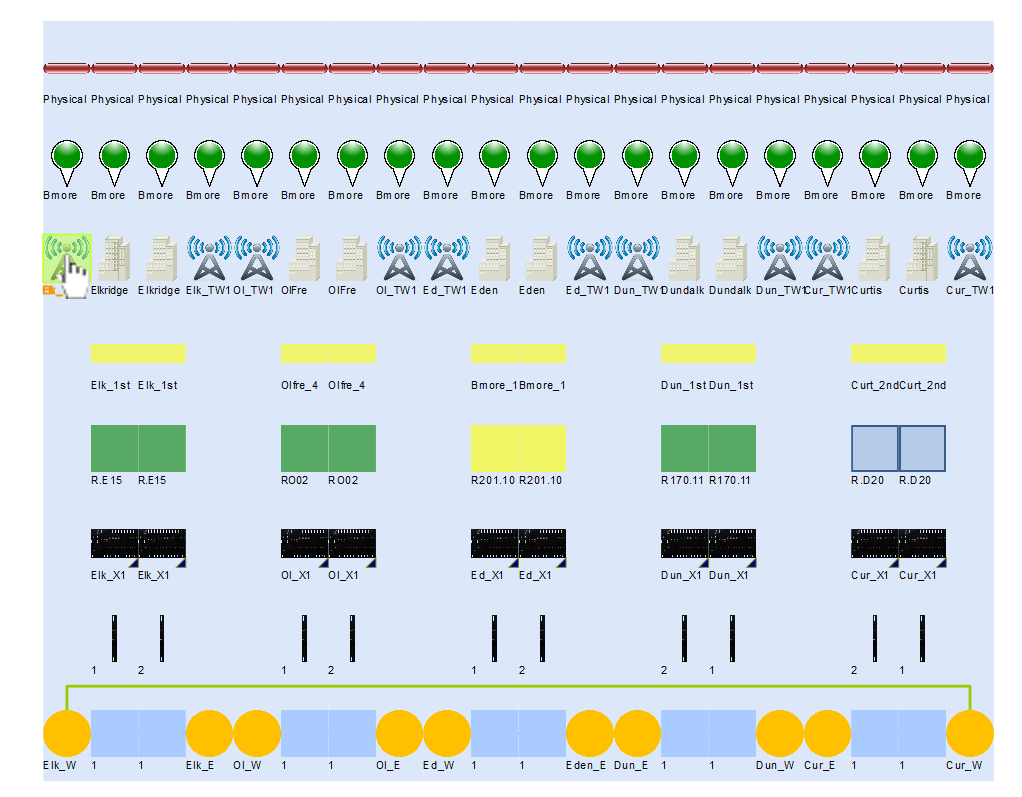Click the Dun_E orange circle node
The width and height of the screenshot is (1022, 797).
click(636, 734)
